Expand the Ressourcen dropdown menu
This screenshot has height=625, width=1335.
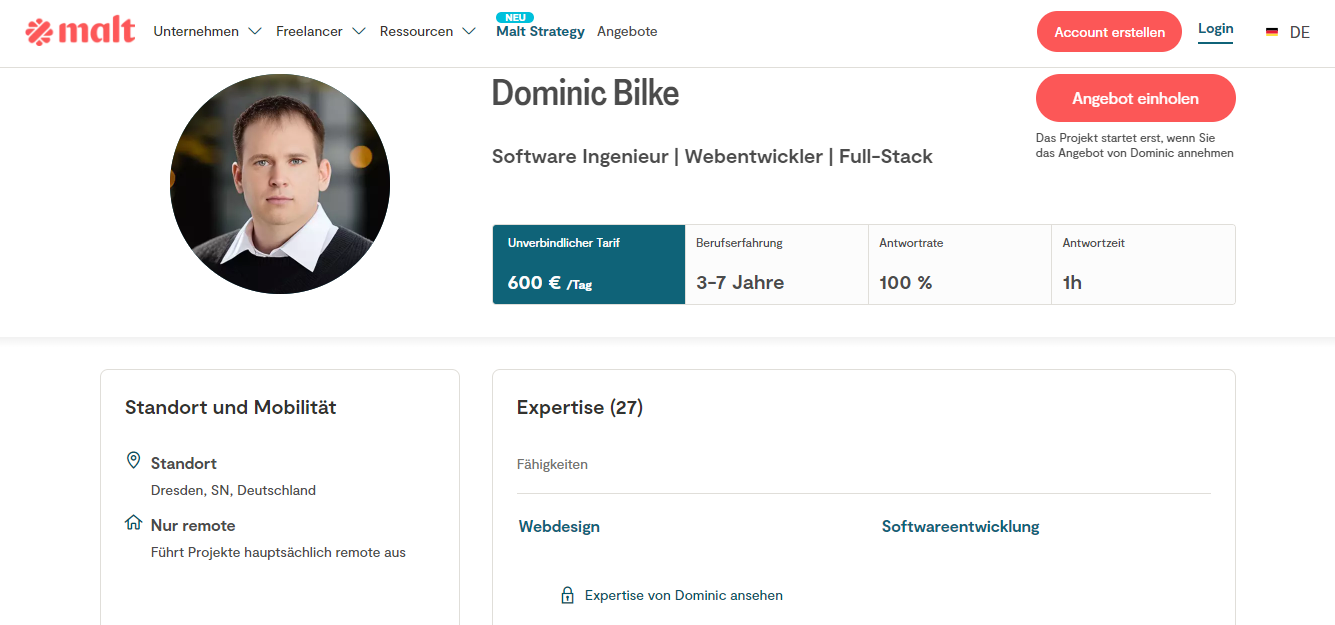(429, 31)
